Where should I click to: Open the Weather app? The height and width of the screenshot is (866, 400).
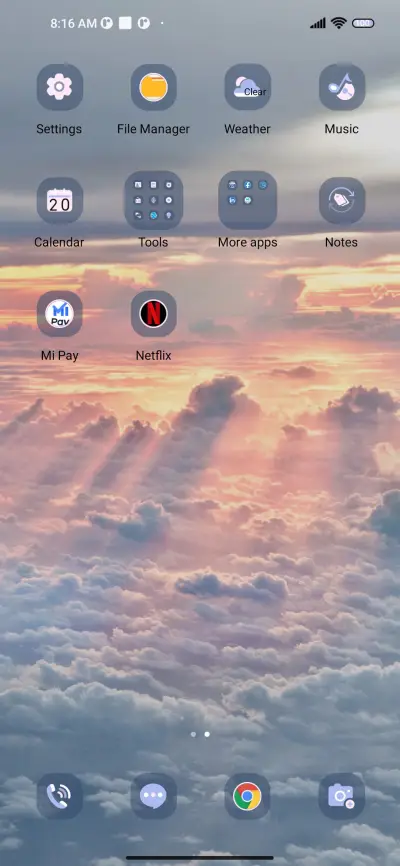coord(248,87)
